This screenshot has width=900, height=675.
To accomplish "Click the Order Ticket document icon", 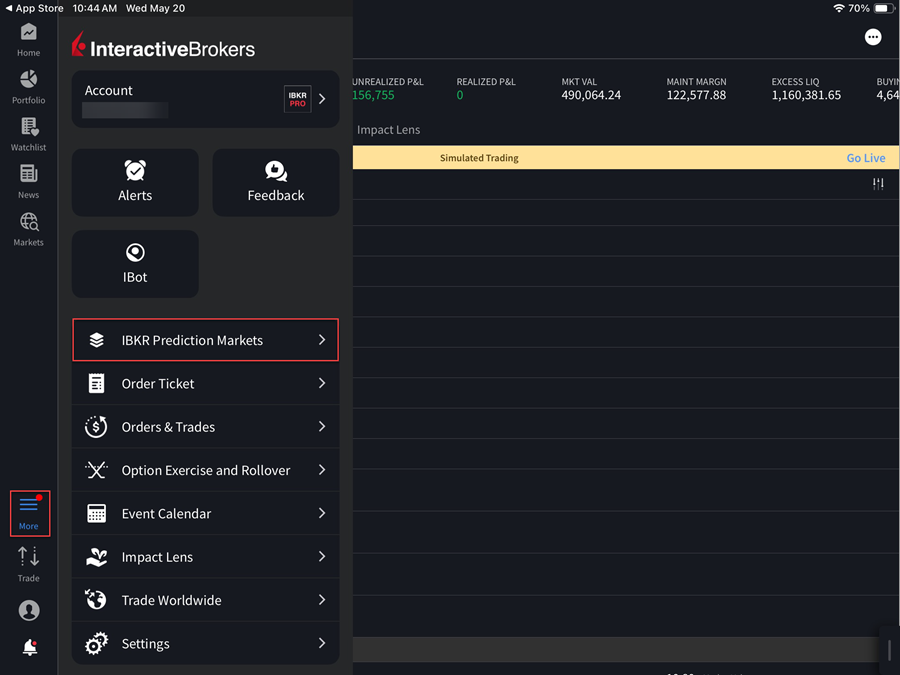I will [96, 383].
